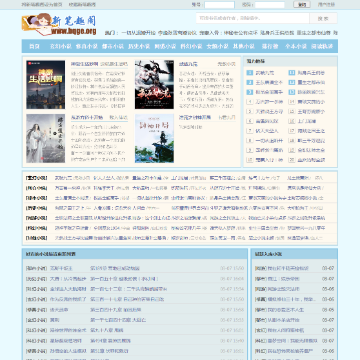360x360 pixels.
Task: Open 排行榜 rankings in the navigation bar
Action: (270, 46)
